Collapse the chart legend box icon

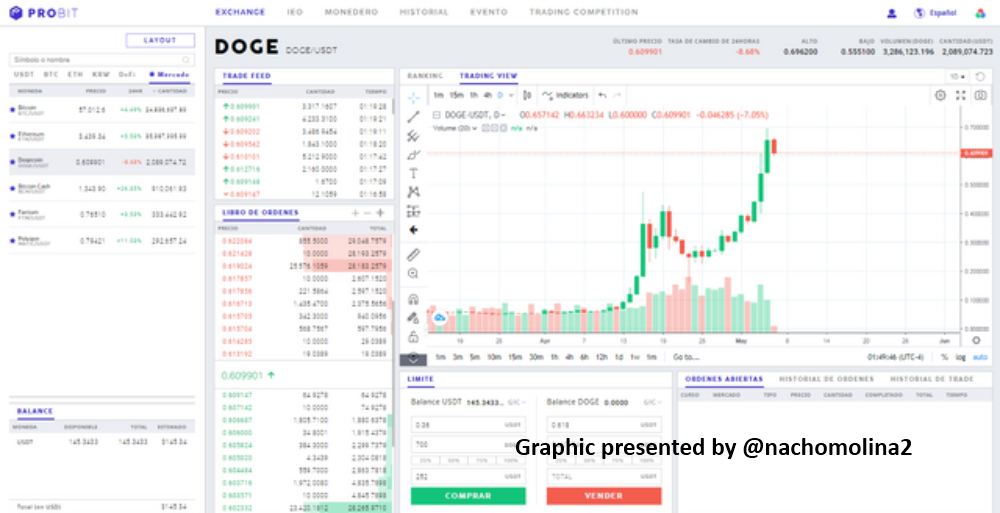tap(437, 115)
